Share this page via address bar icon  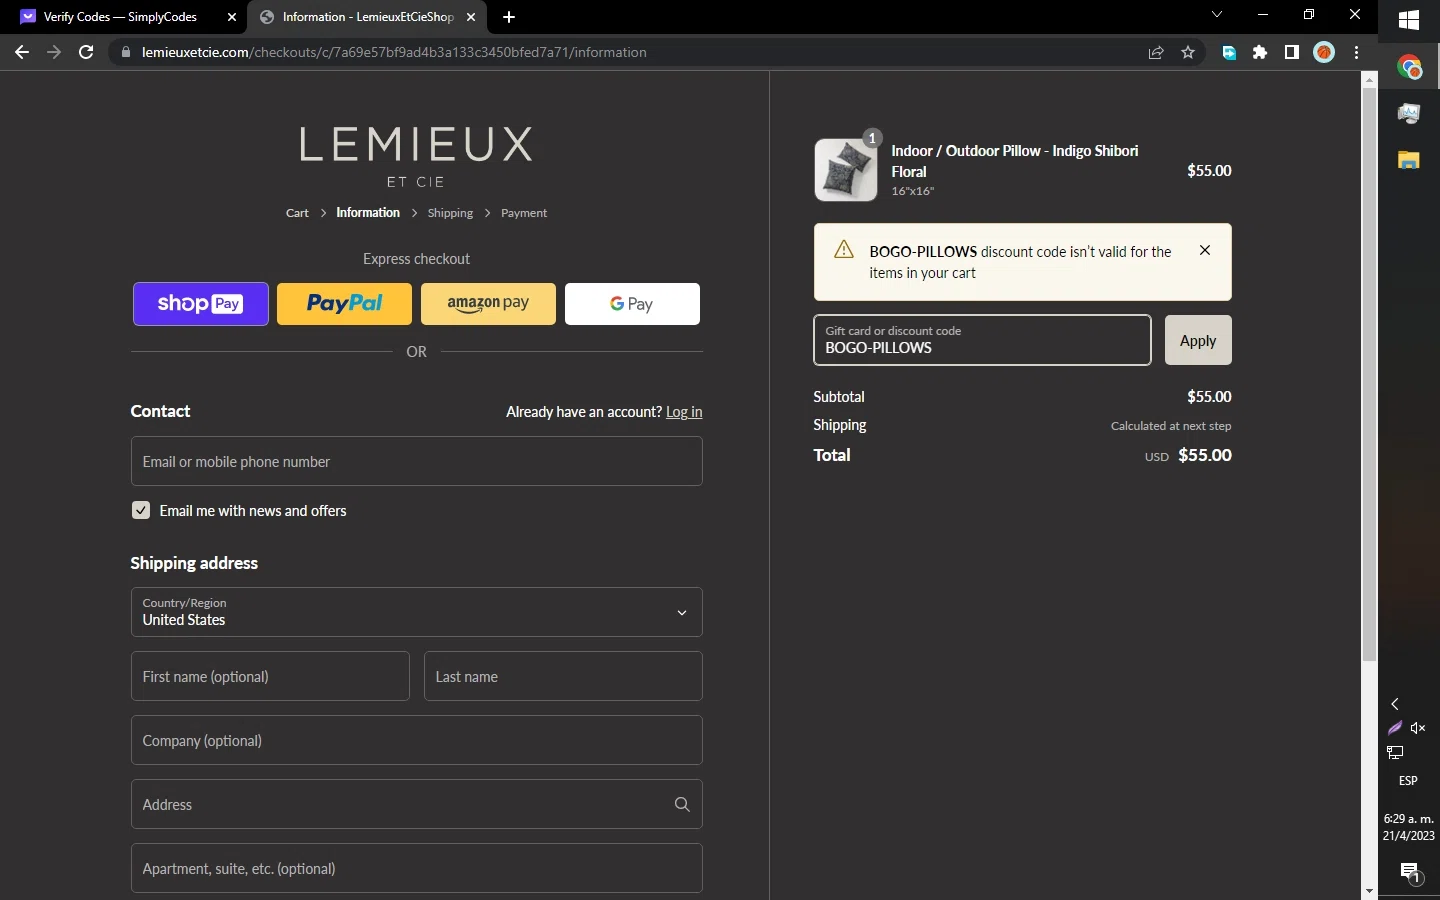tap(1156, 53)
